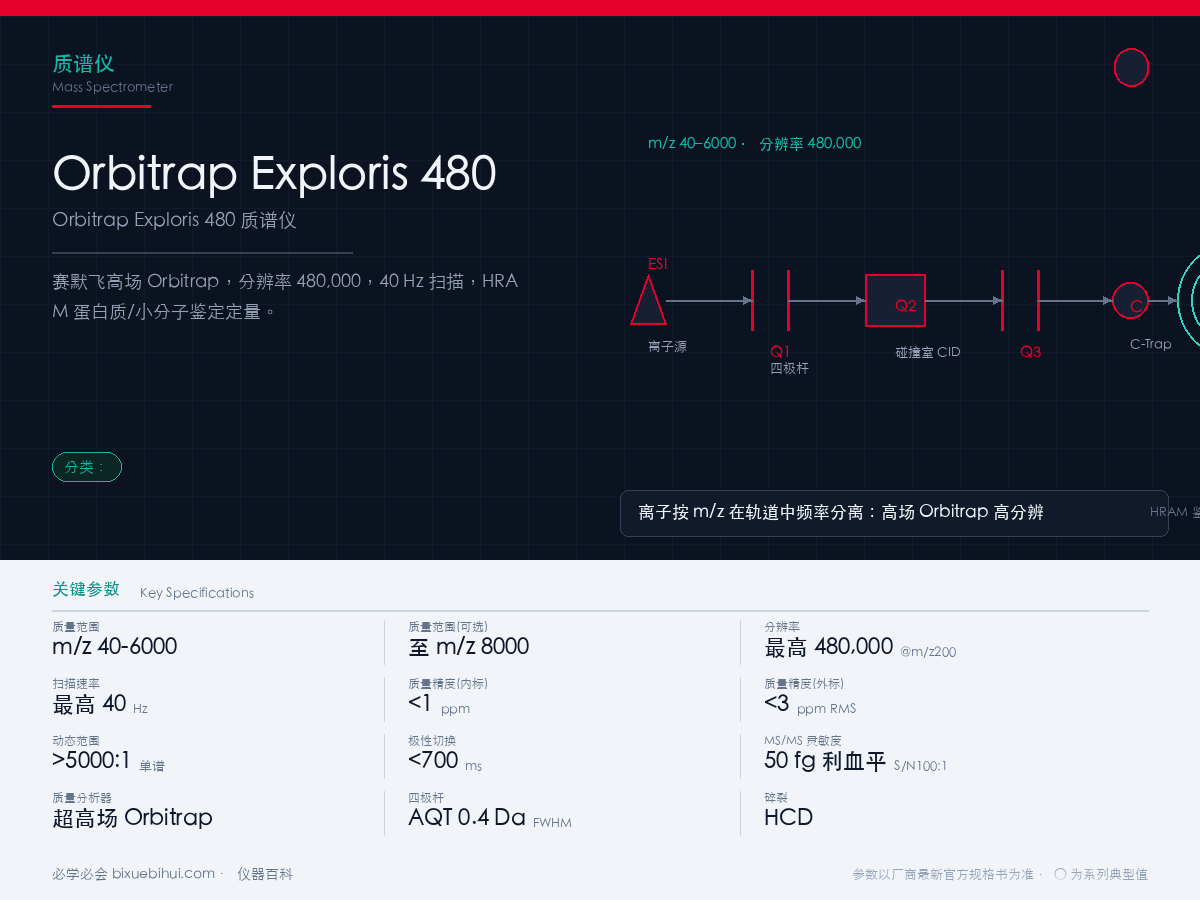
Task: Click the Q3 label in diagram
Action: [1030, 352]
